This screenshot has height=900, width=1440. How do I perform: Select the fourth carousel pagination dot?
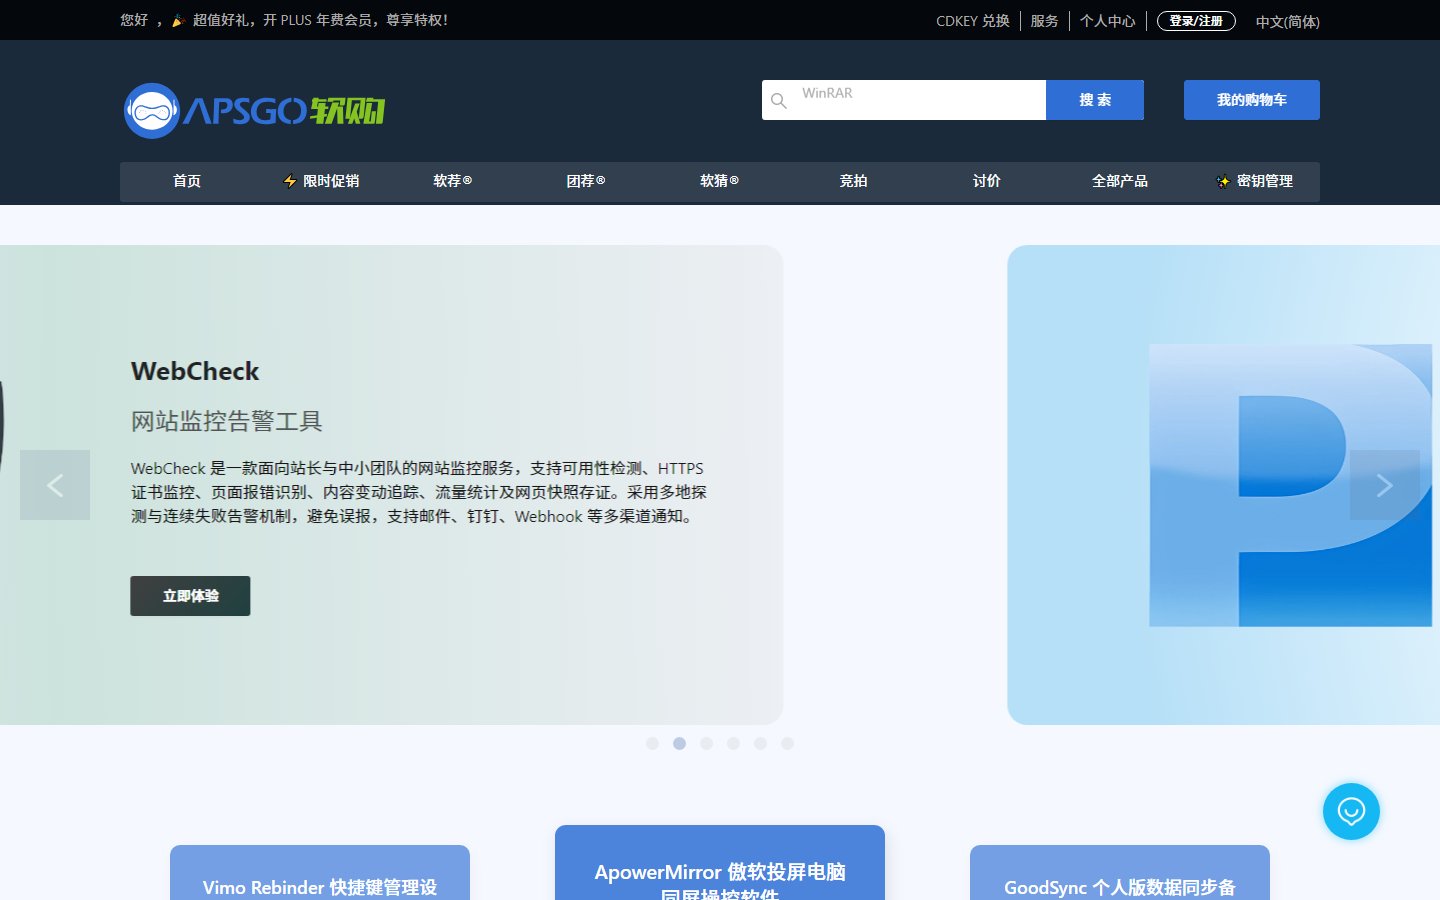pyautogui.click(x=733, y=743)
